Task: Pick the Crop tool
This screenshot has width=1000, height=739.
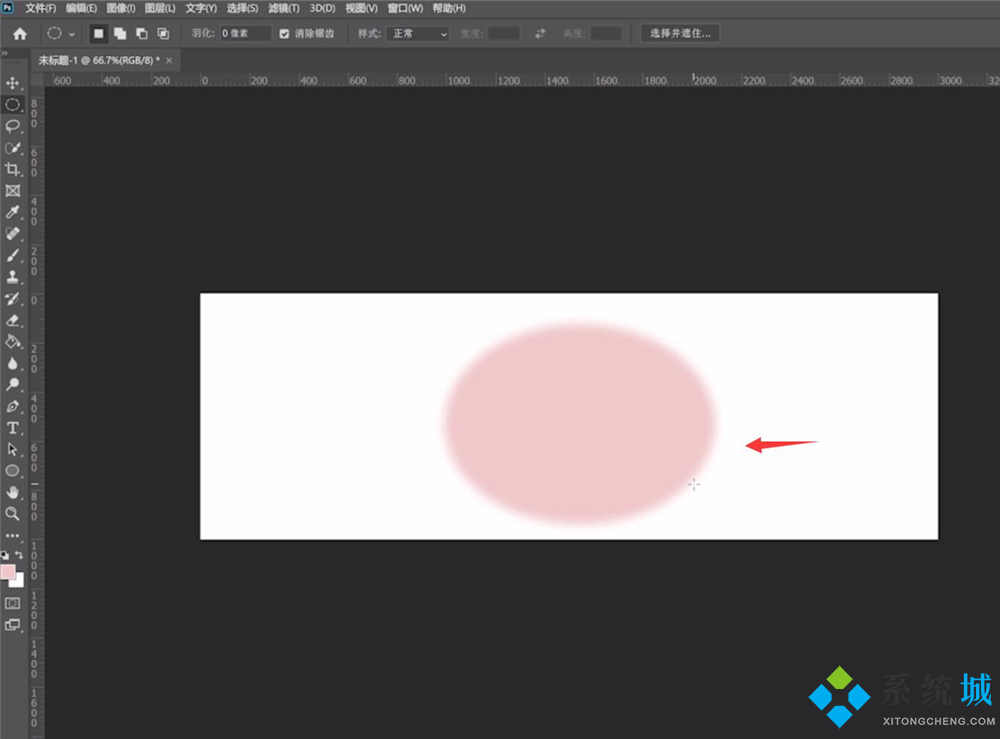Action: coord(13,169)
